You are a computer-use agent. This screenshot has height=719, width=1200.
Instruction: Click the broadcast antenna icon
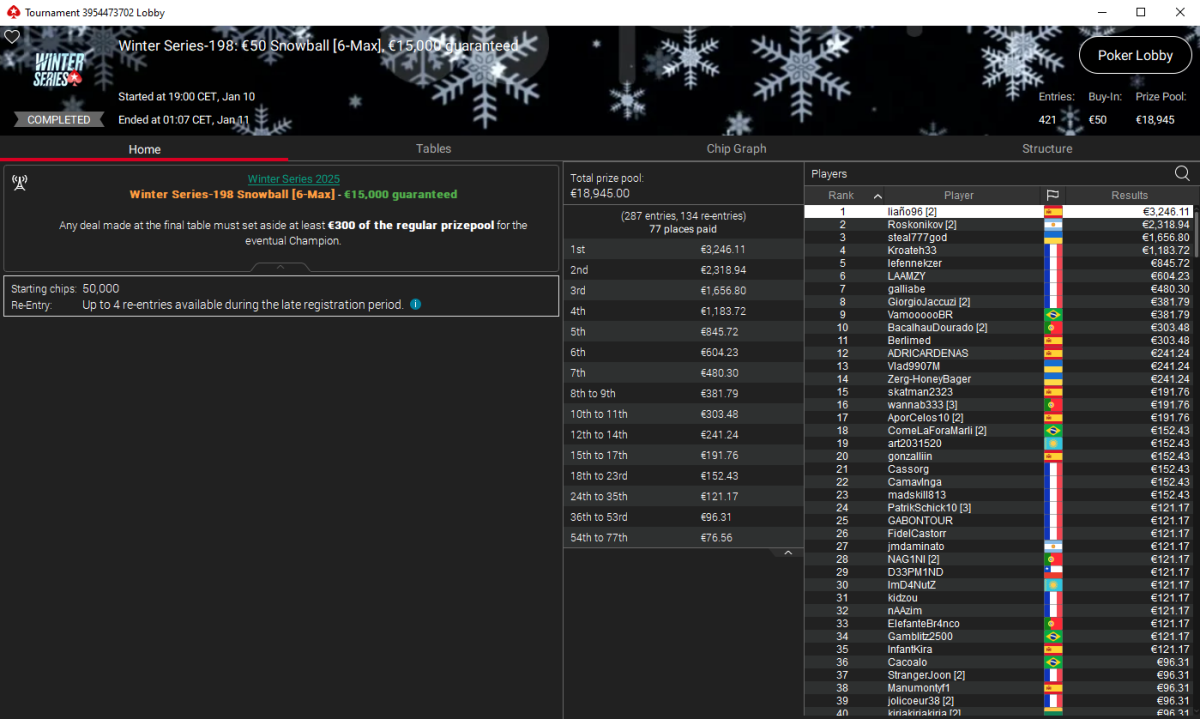coord(19,182)
